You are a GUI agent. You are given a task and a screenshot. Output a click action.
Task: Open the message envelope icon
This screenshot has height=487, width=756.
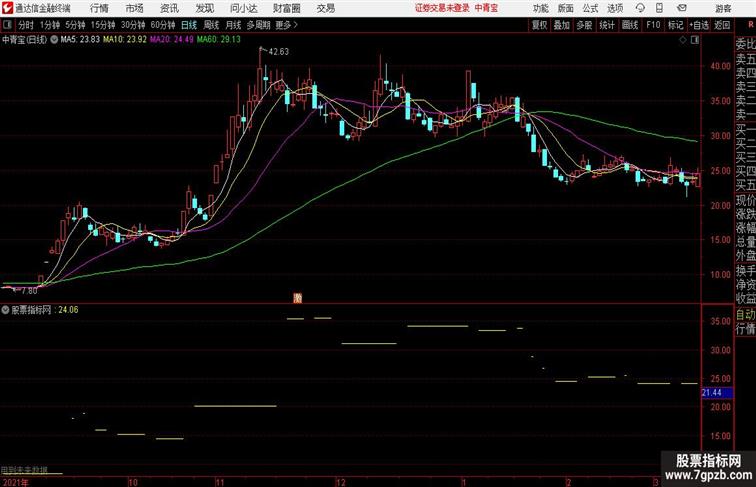click(682, 8)
